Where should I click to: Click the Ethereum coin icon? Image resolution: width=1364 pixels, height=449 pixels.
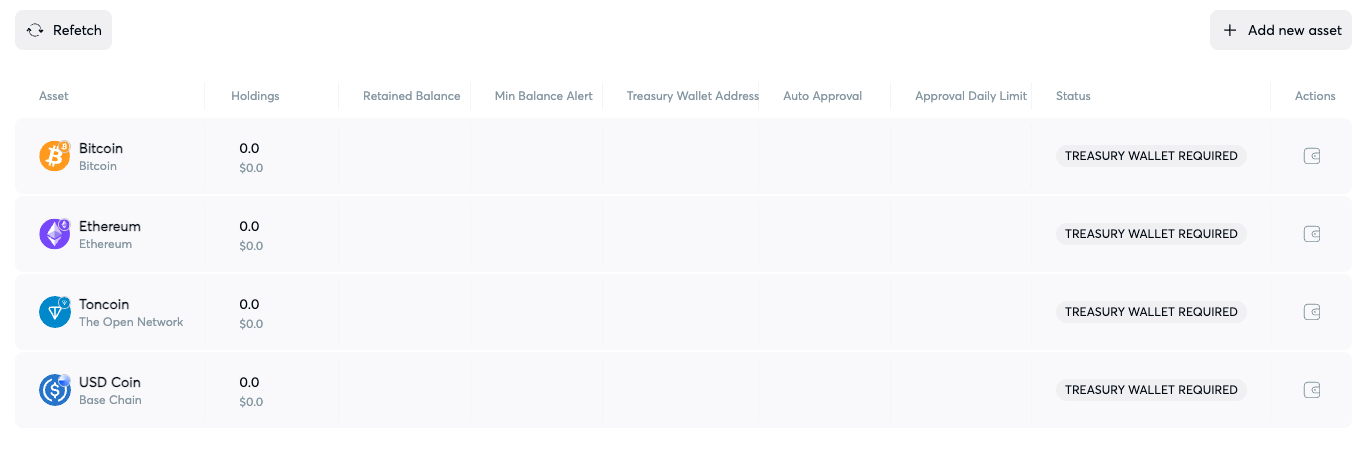pyautogui.click(x=54, y=234)
